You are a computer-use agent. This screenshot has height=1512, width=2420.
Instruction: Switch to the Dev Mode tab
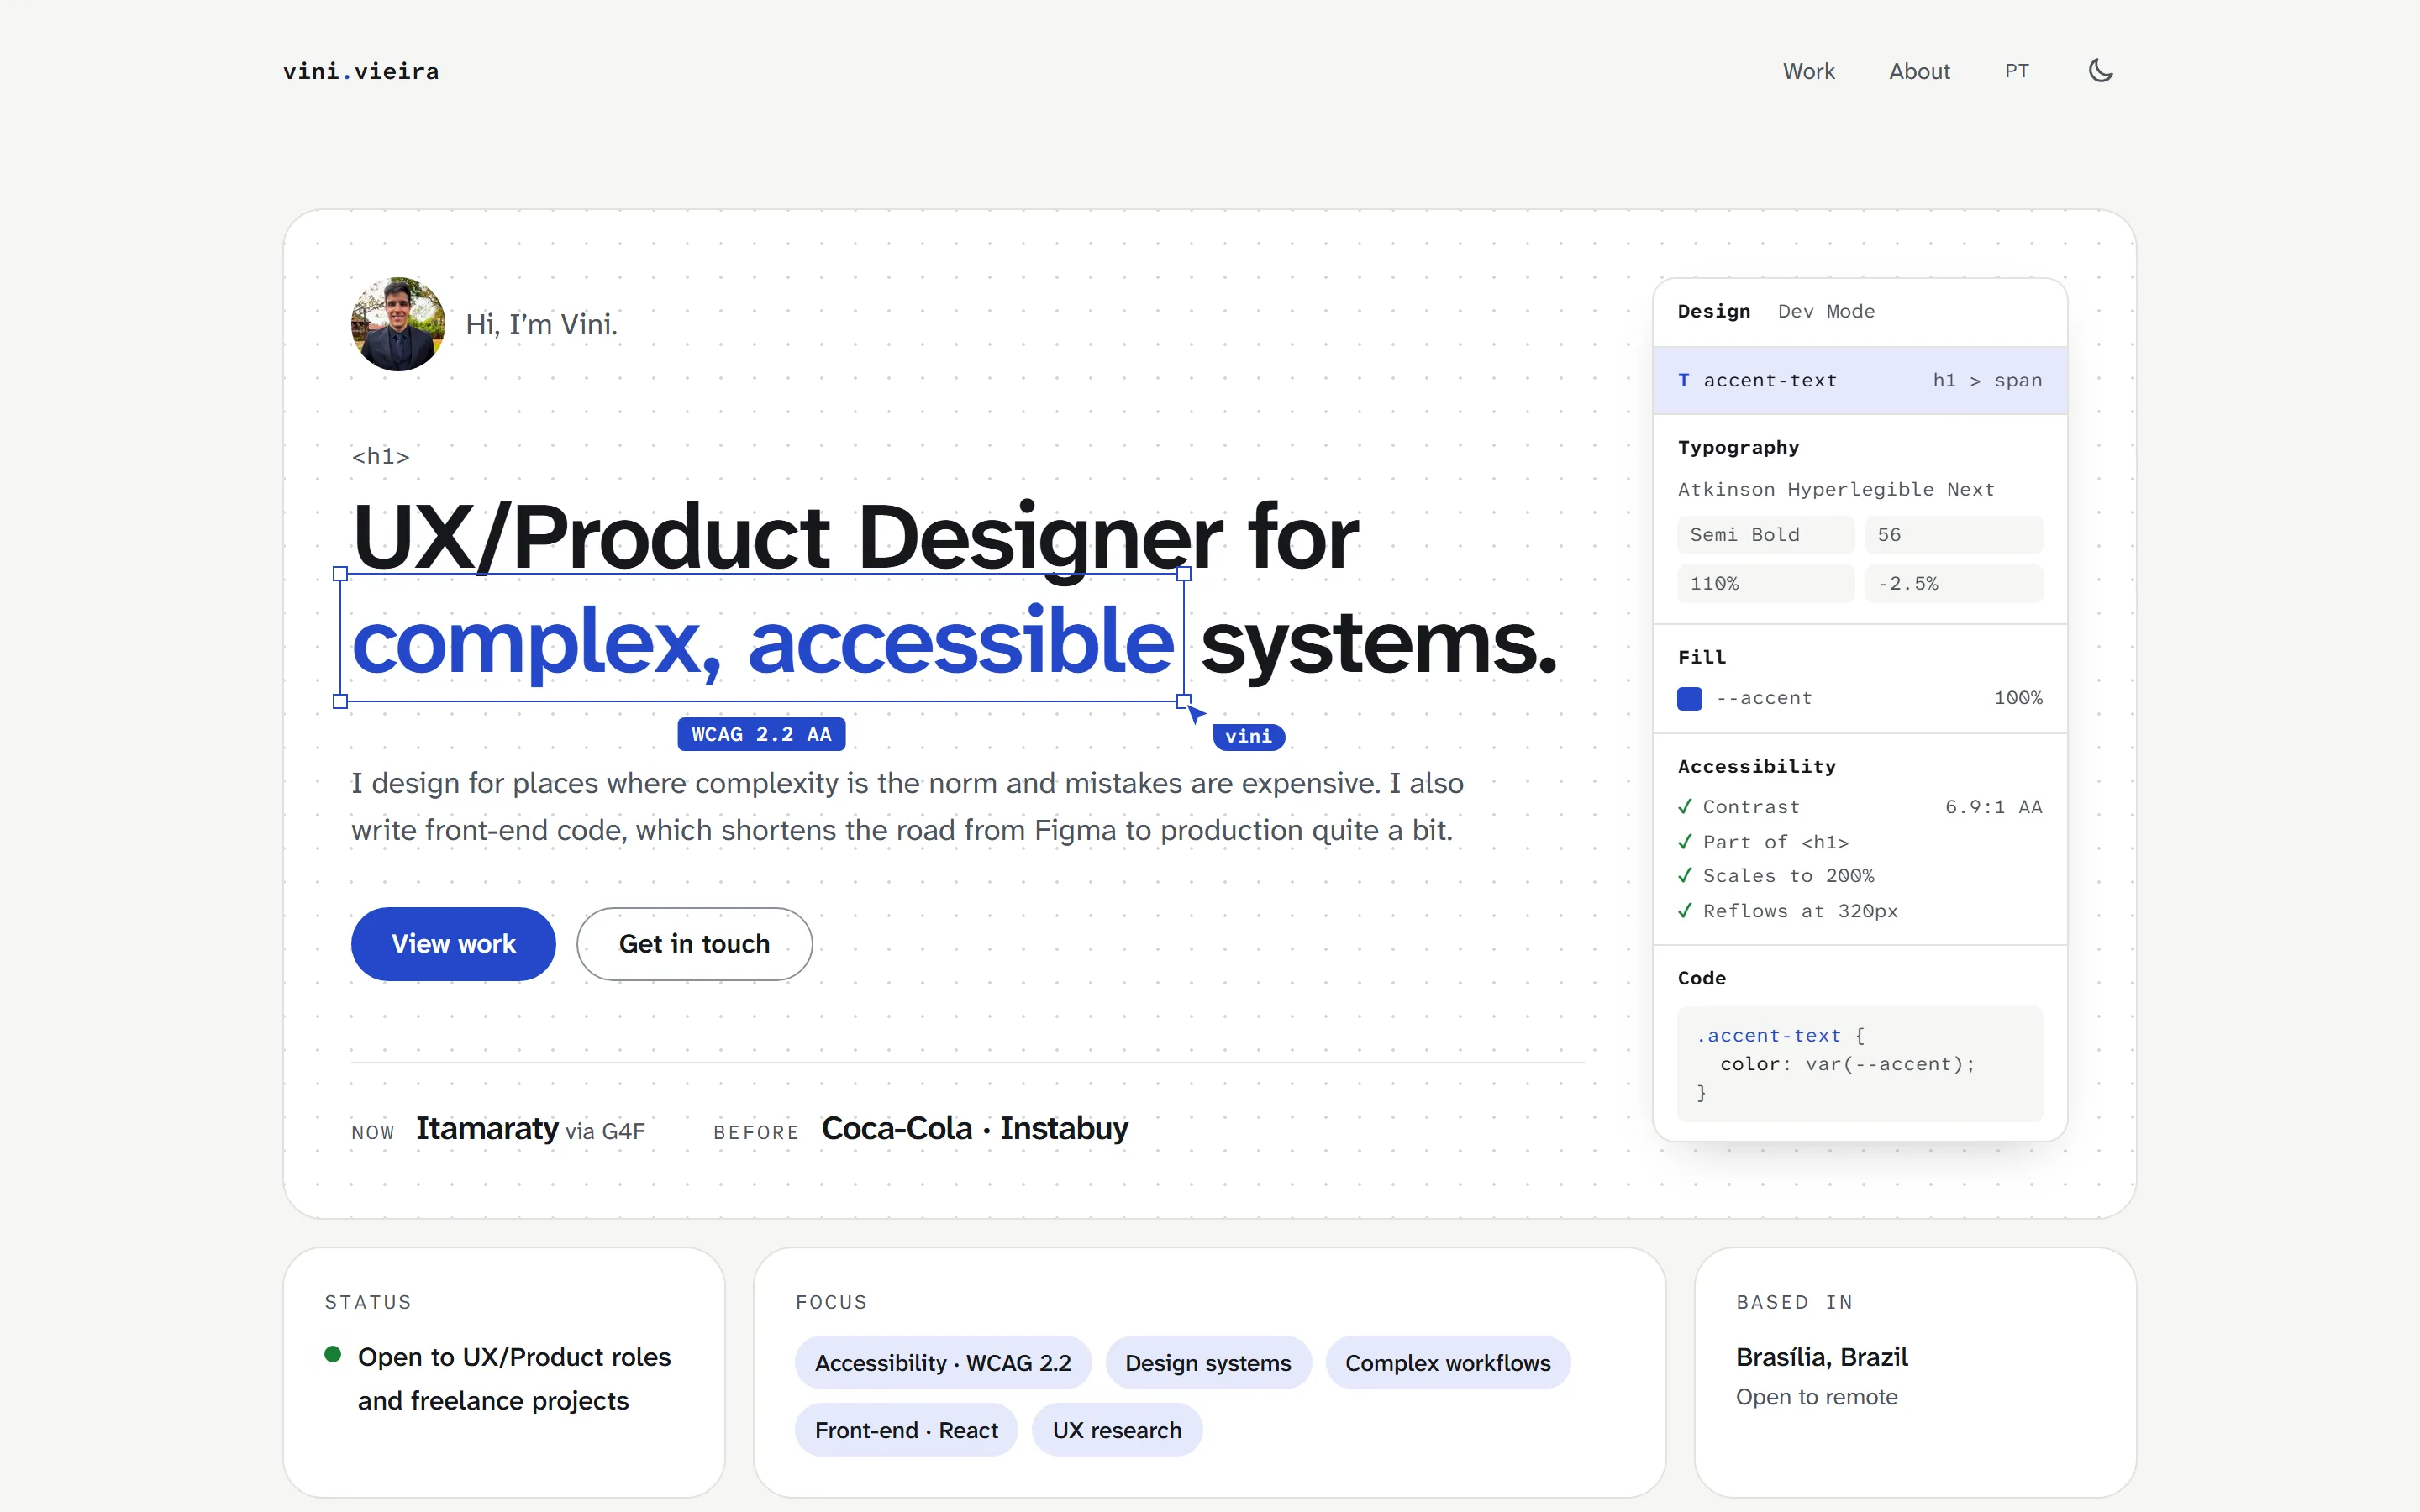coord(1826,311)
